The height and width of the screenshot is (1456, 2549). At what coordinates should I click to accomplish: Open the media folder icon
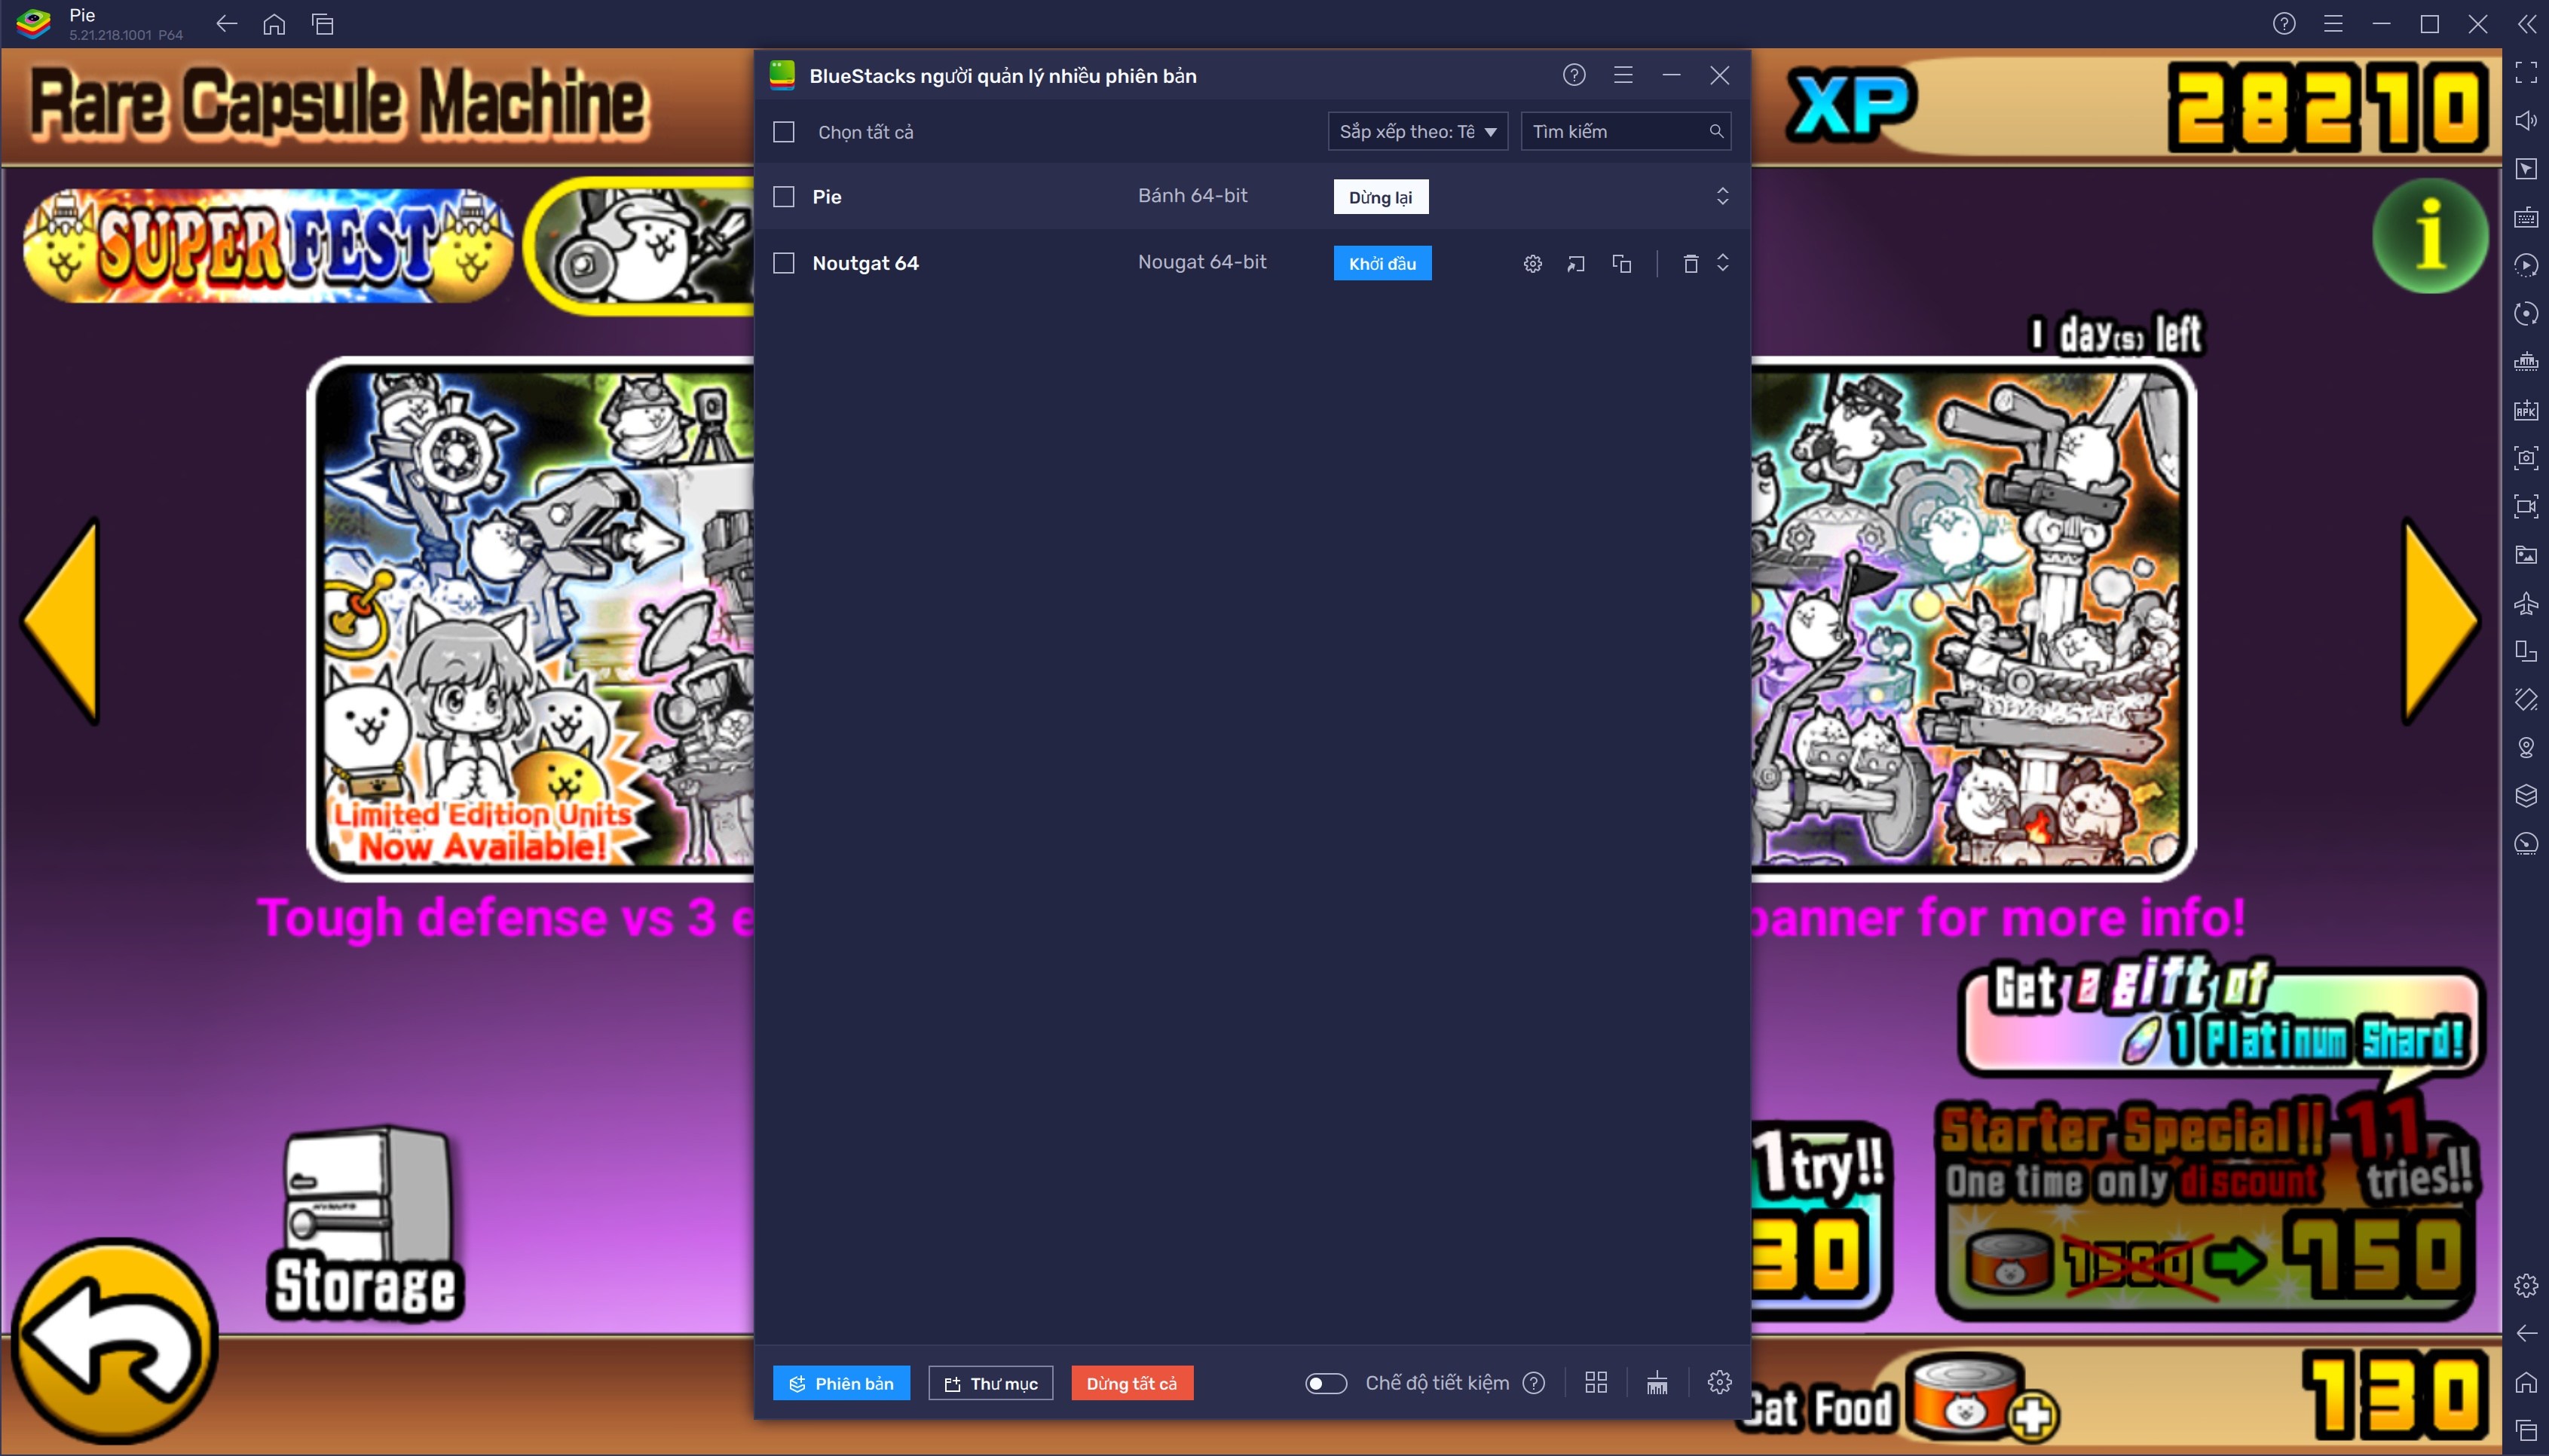pyautogui.click(x=2525, y=554)
